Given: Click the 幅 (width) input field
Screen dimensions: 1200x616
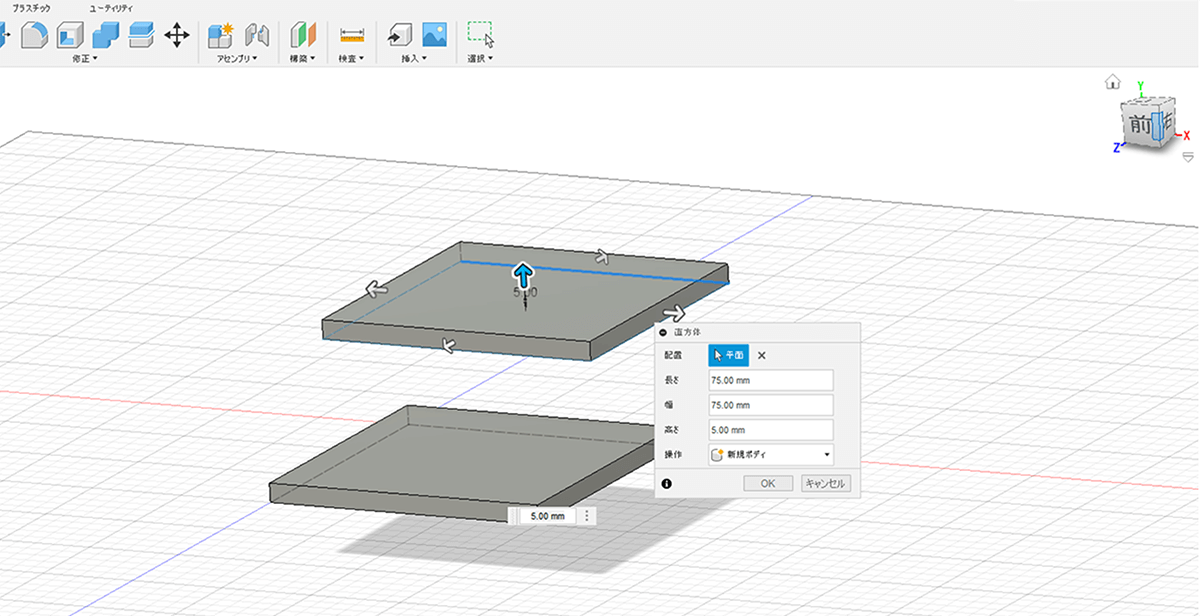Looking at the screenshot, I should point(771,405).
